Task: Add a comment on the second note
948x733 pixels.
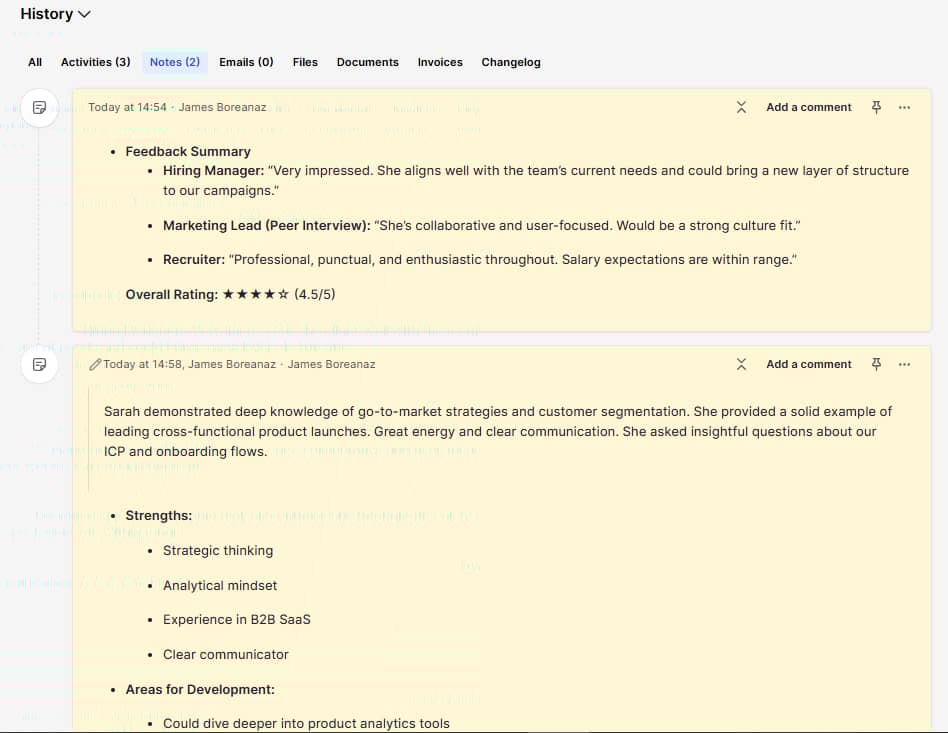Action: (x=808, y=364)
